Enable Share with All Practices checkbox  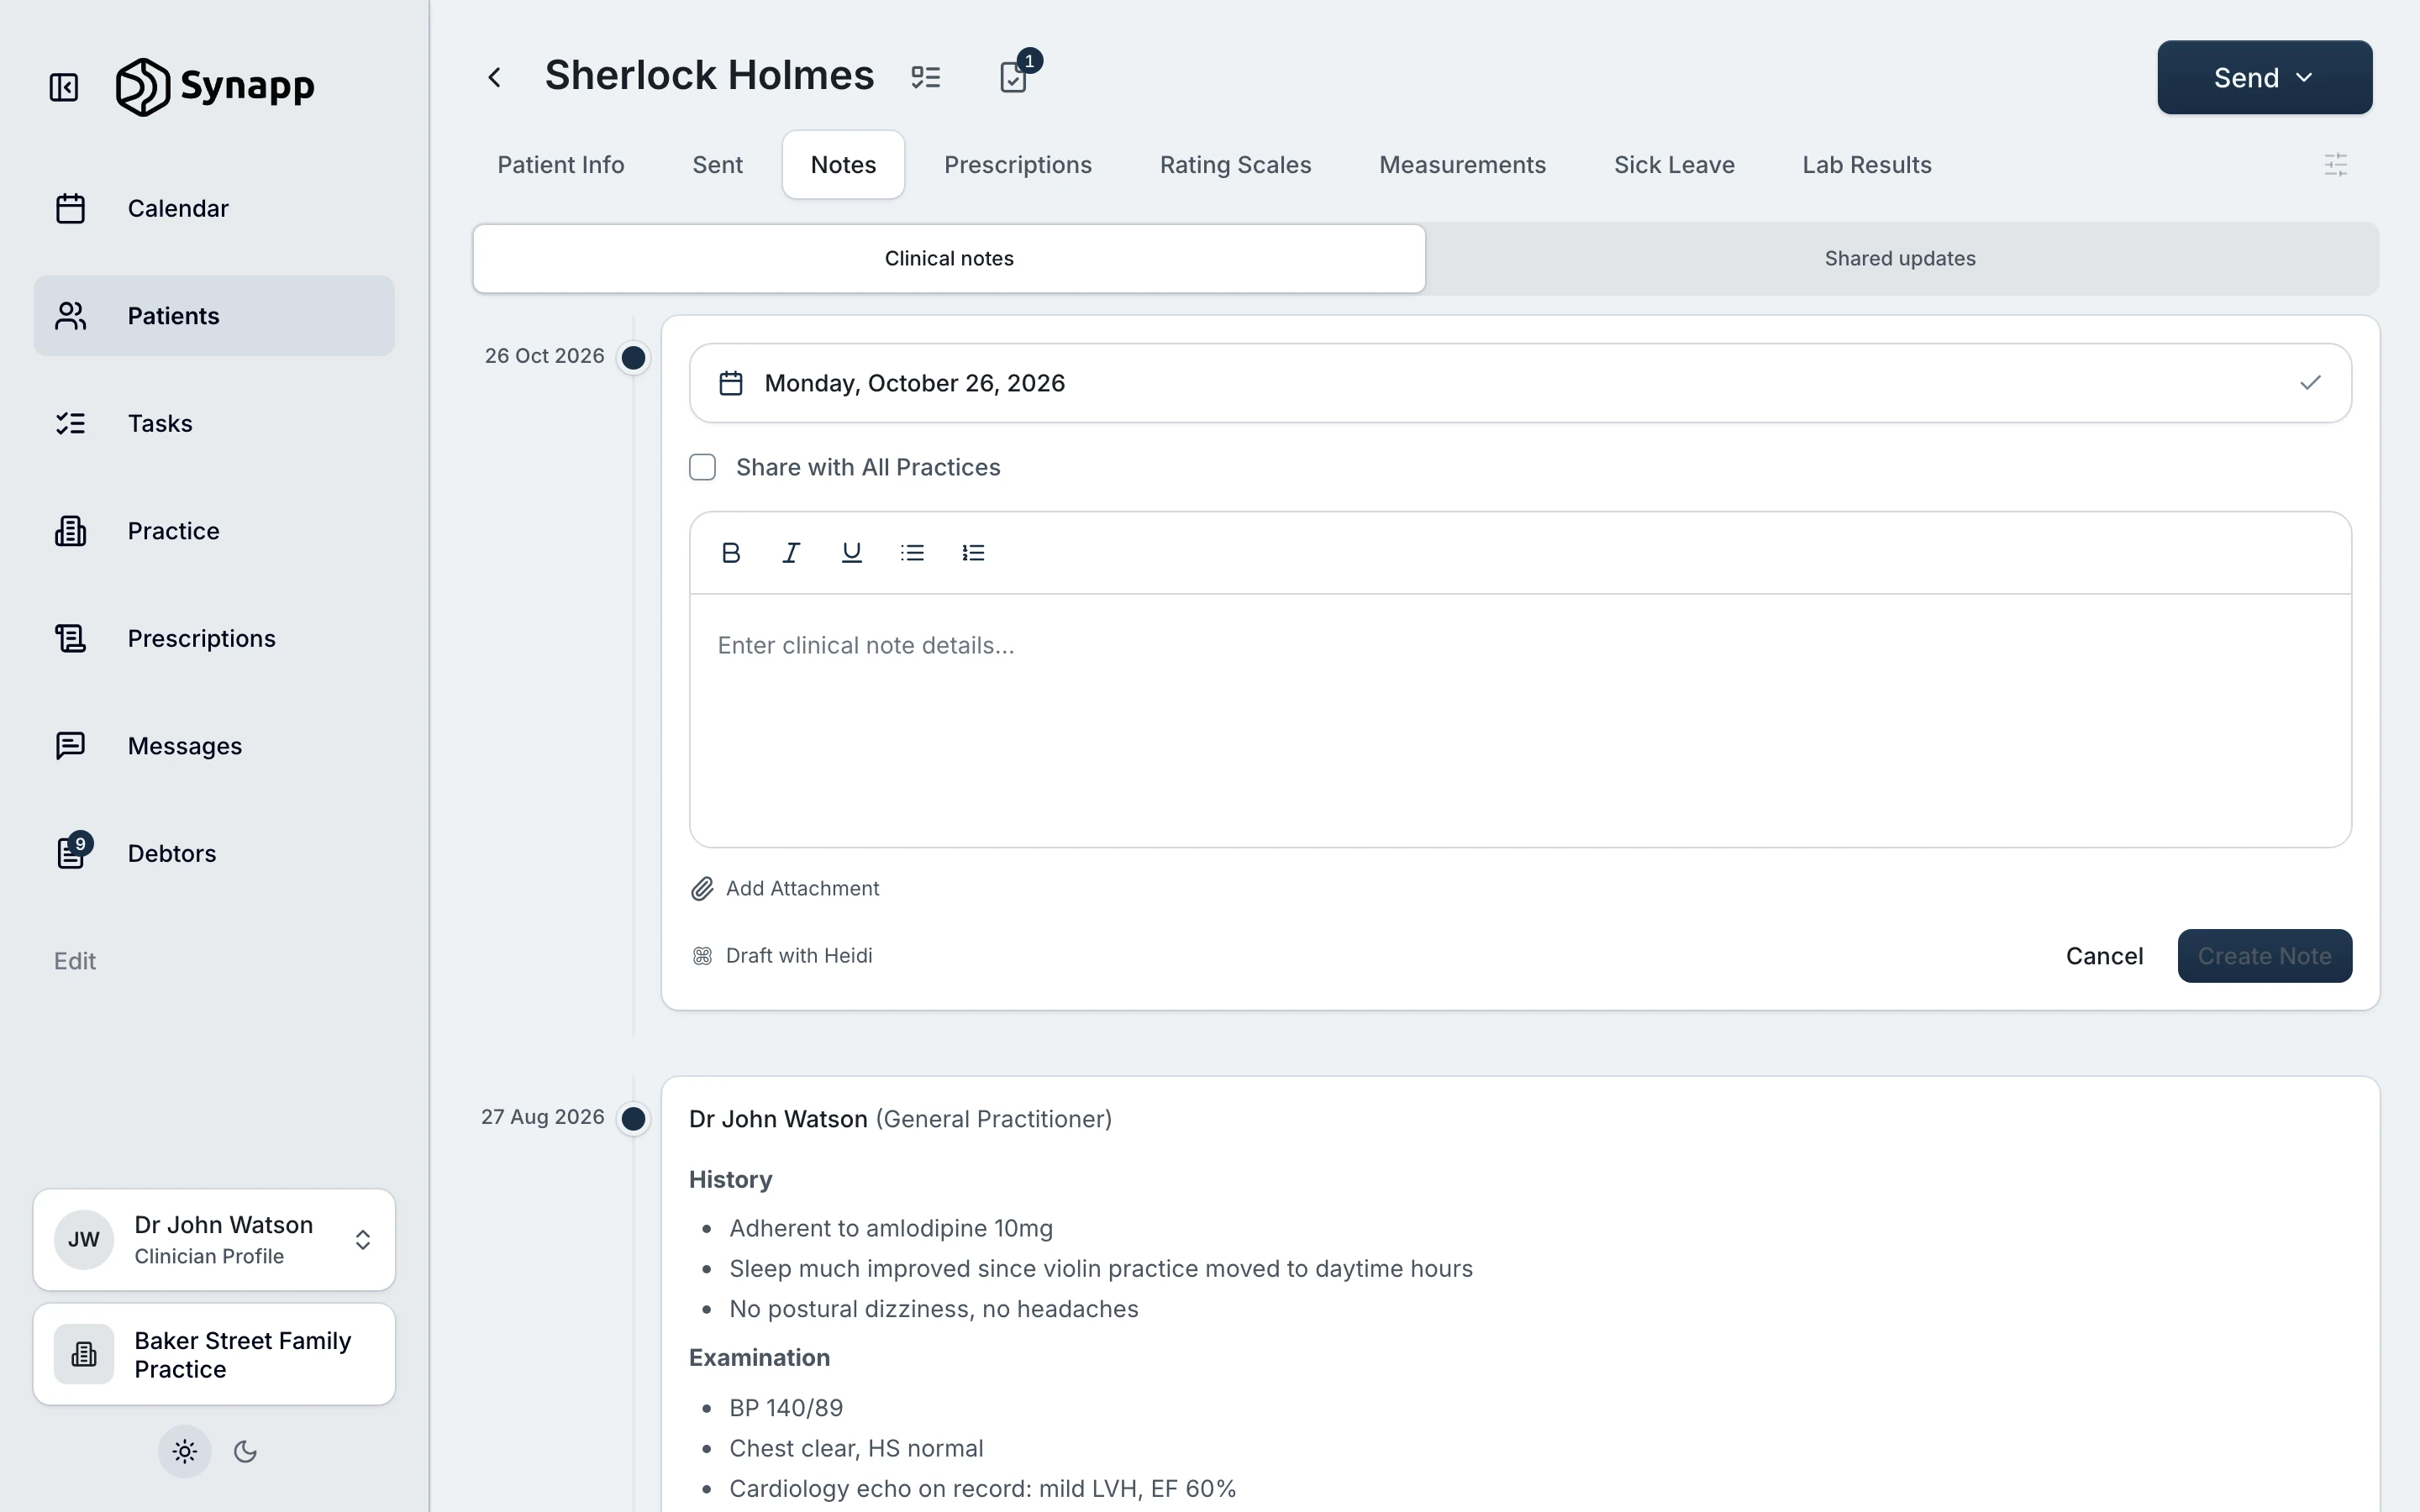(x=703, y=467)
